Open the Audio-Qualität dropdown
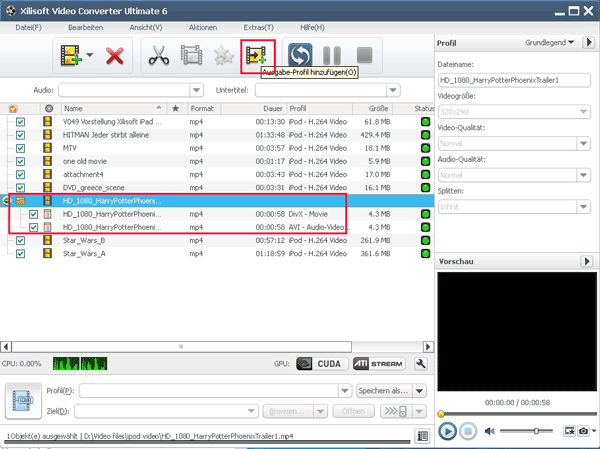Screen dimensions: 600x449 tap(583, 175)
